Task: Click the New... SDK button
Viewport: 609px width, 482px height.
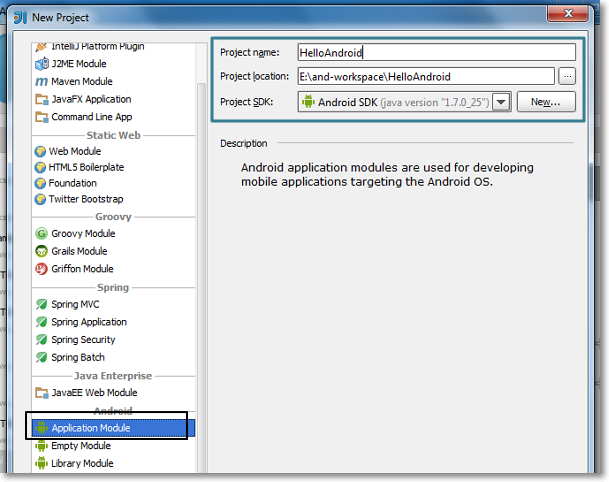Action: tap(546, 102)
